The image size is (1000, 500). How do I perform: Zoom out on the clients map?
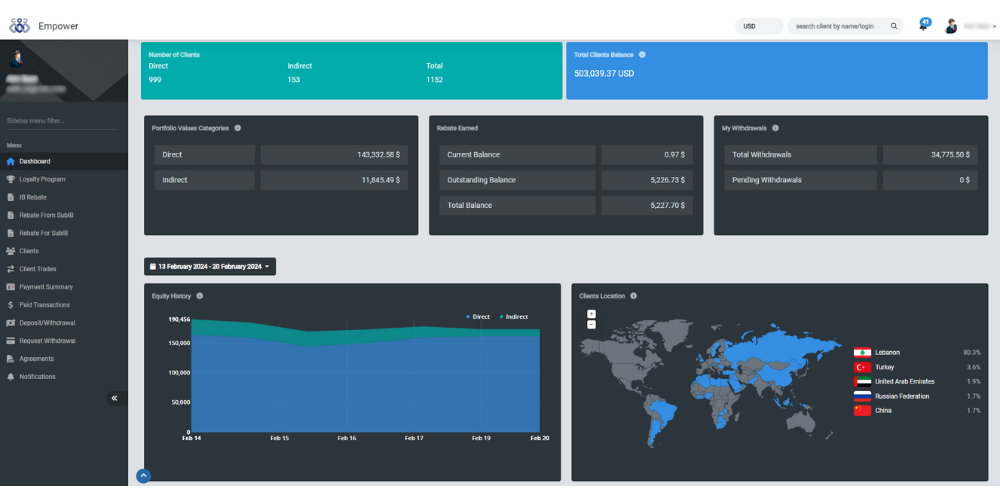(x=591, y=324)
